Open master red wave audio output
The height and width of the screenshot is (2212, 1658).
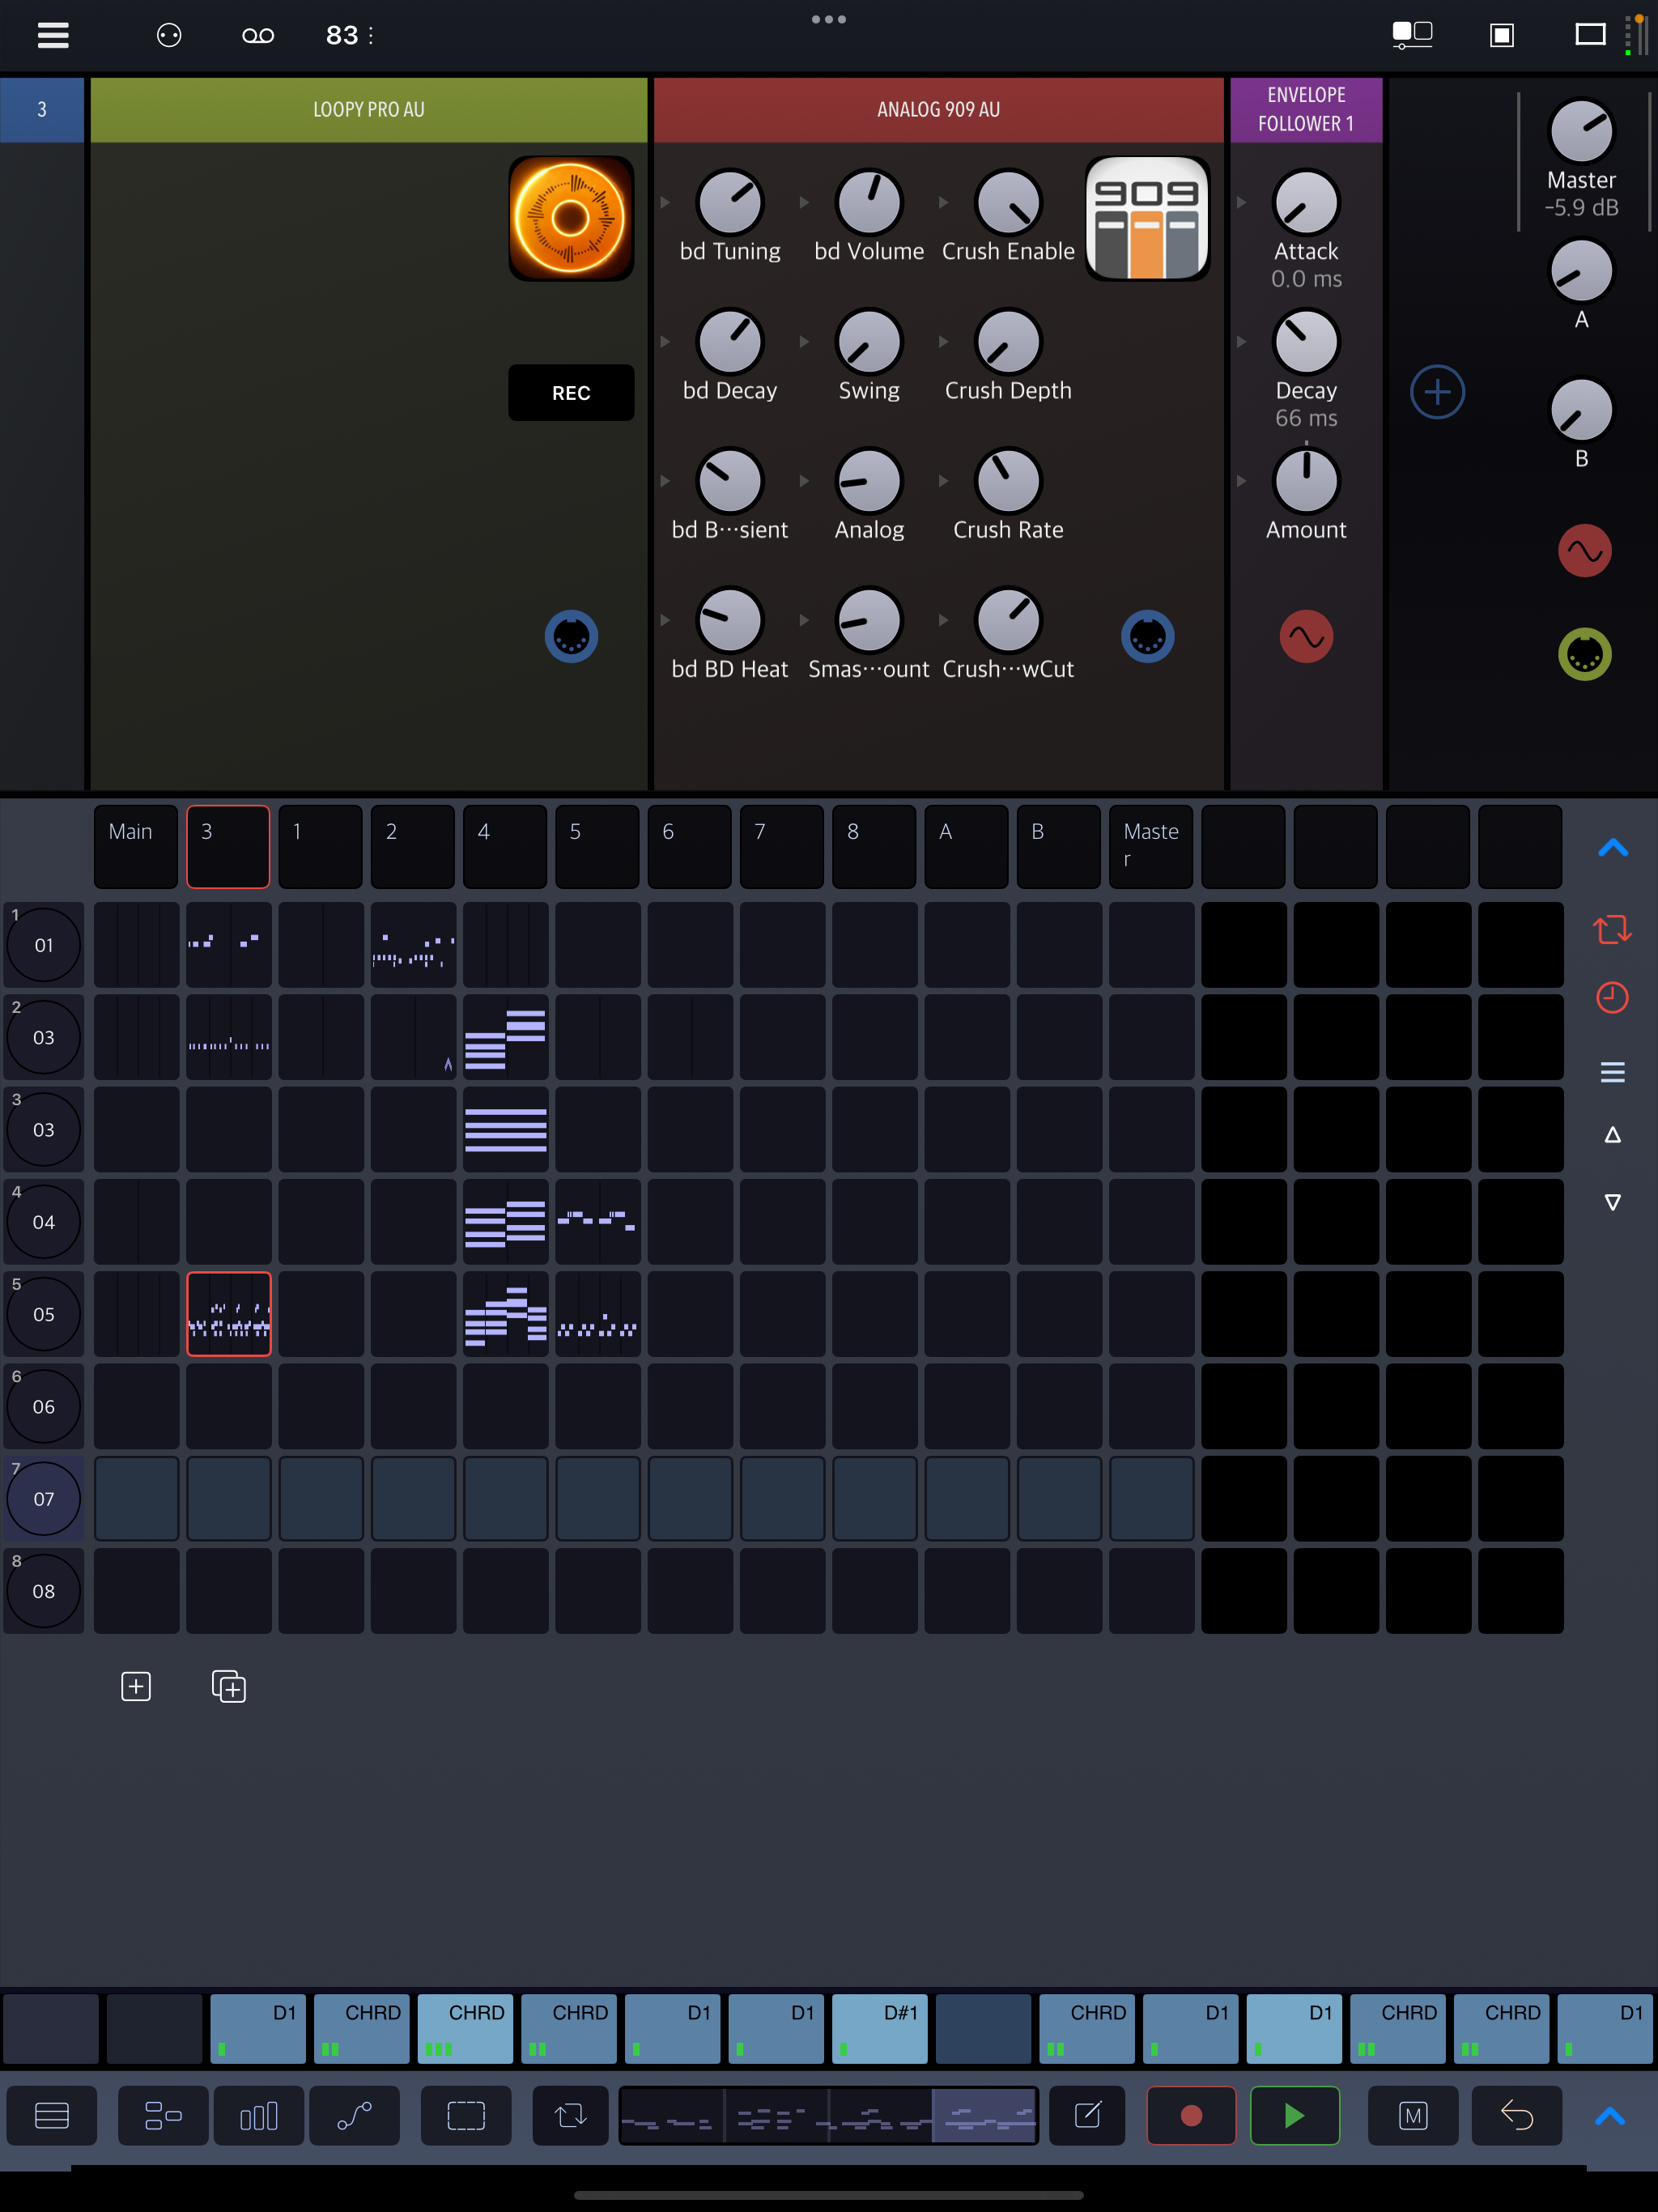tap(1584, 551)
